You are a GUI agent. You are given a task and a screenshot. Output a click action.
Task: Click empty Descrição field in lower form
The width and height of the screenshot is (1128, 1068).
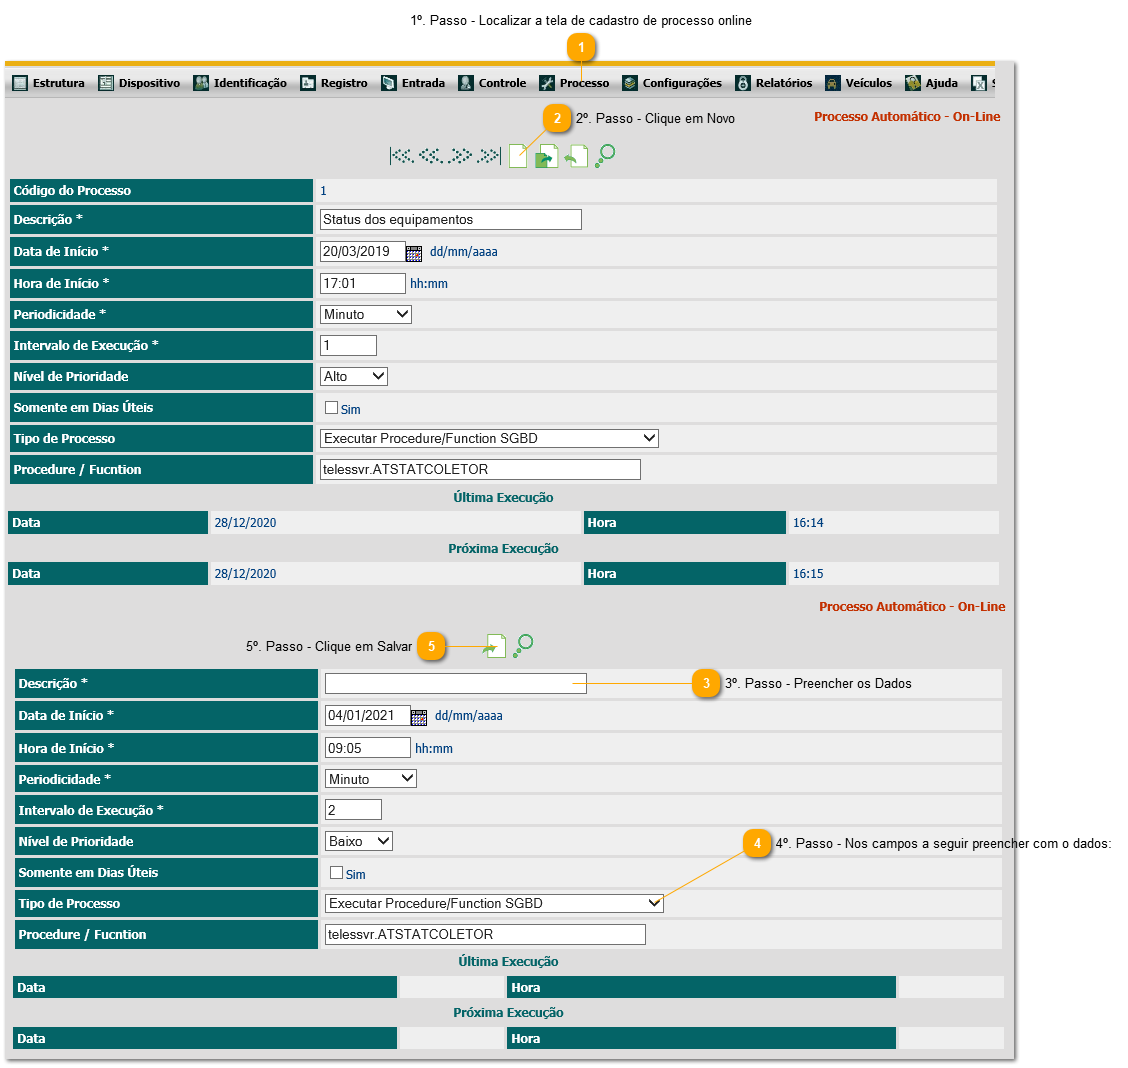tap(455, 684)
